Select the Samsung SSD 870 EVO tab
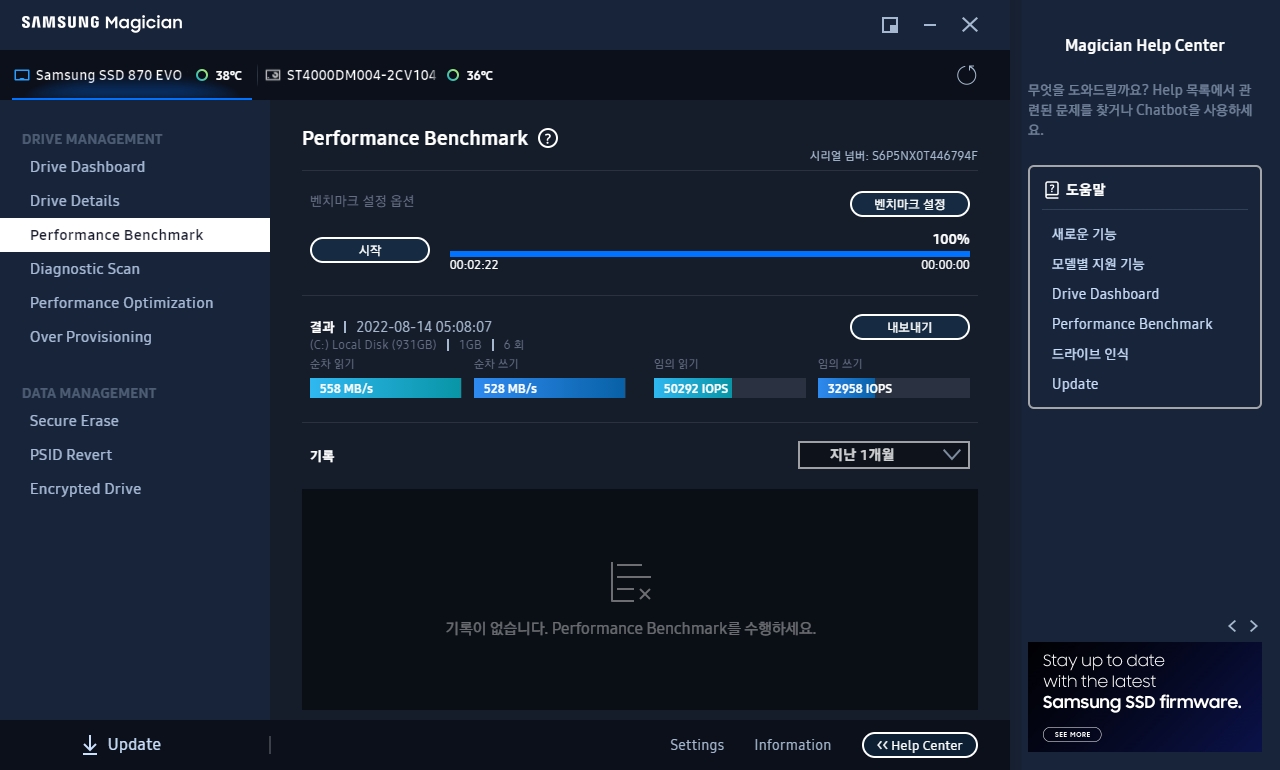 coord(132,75)
